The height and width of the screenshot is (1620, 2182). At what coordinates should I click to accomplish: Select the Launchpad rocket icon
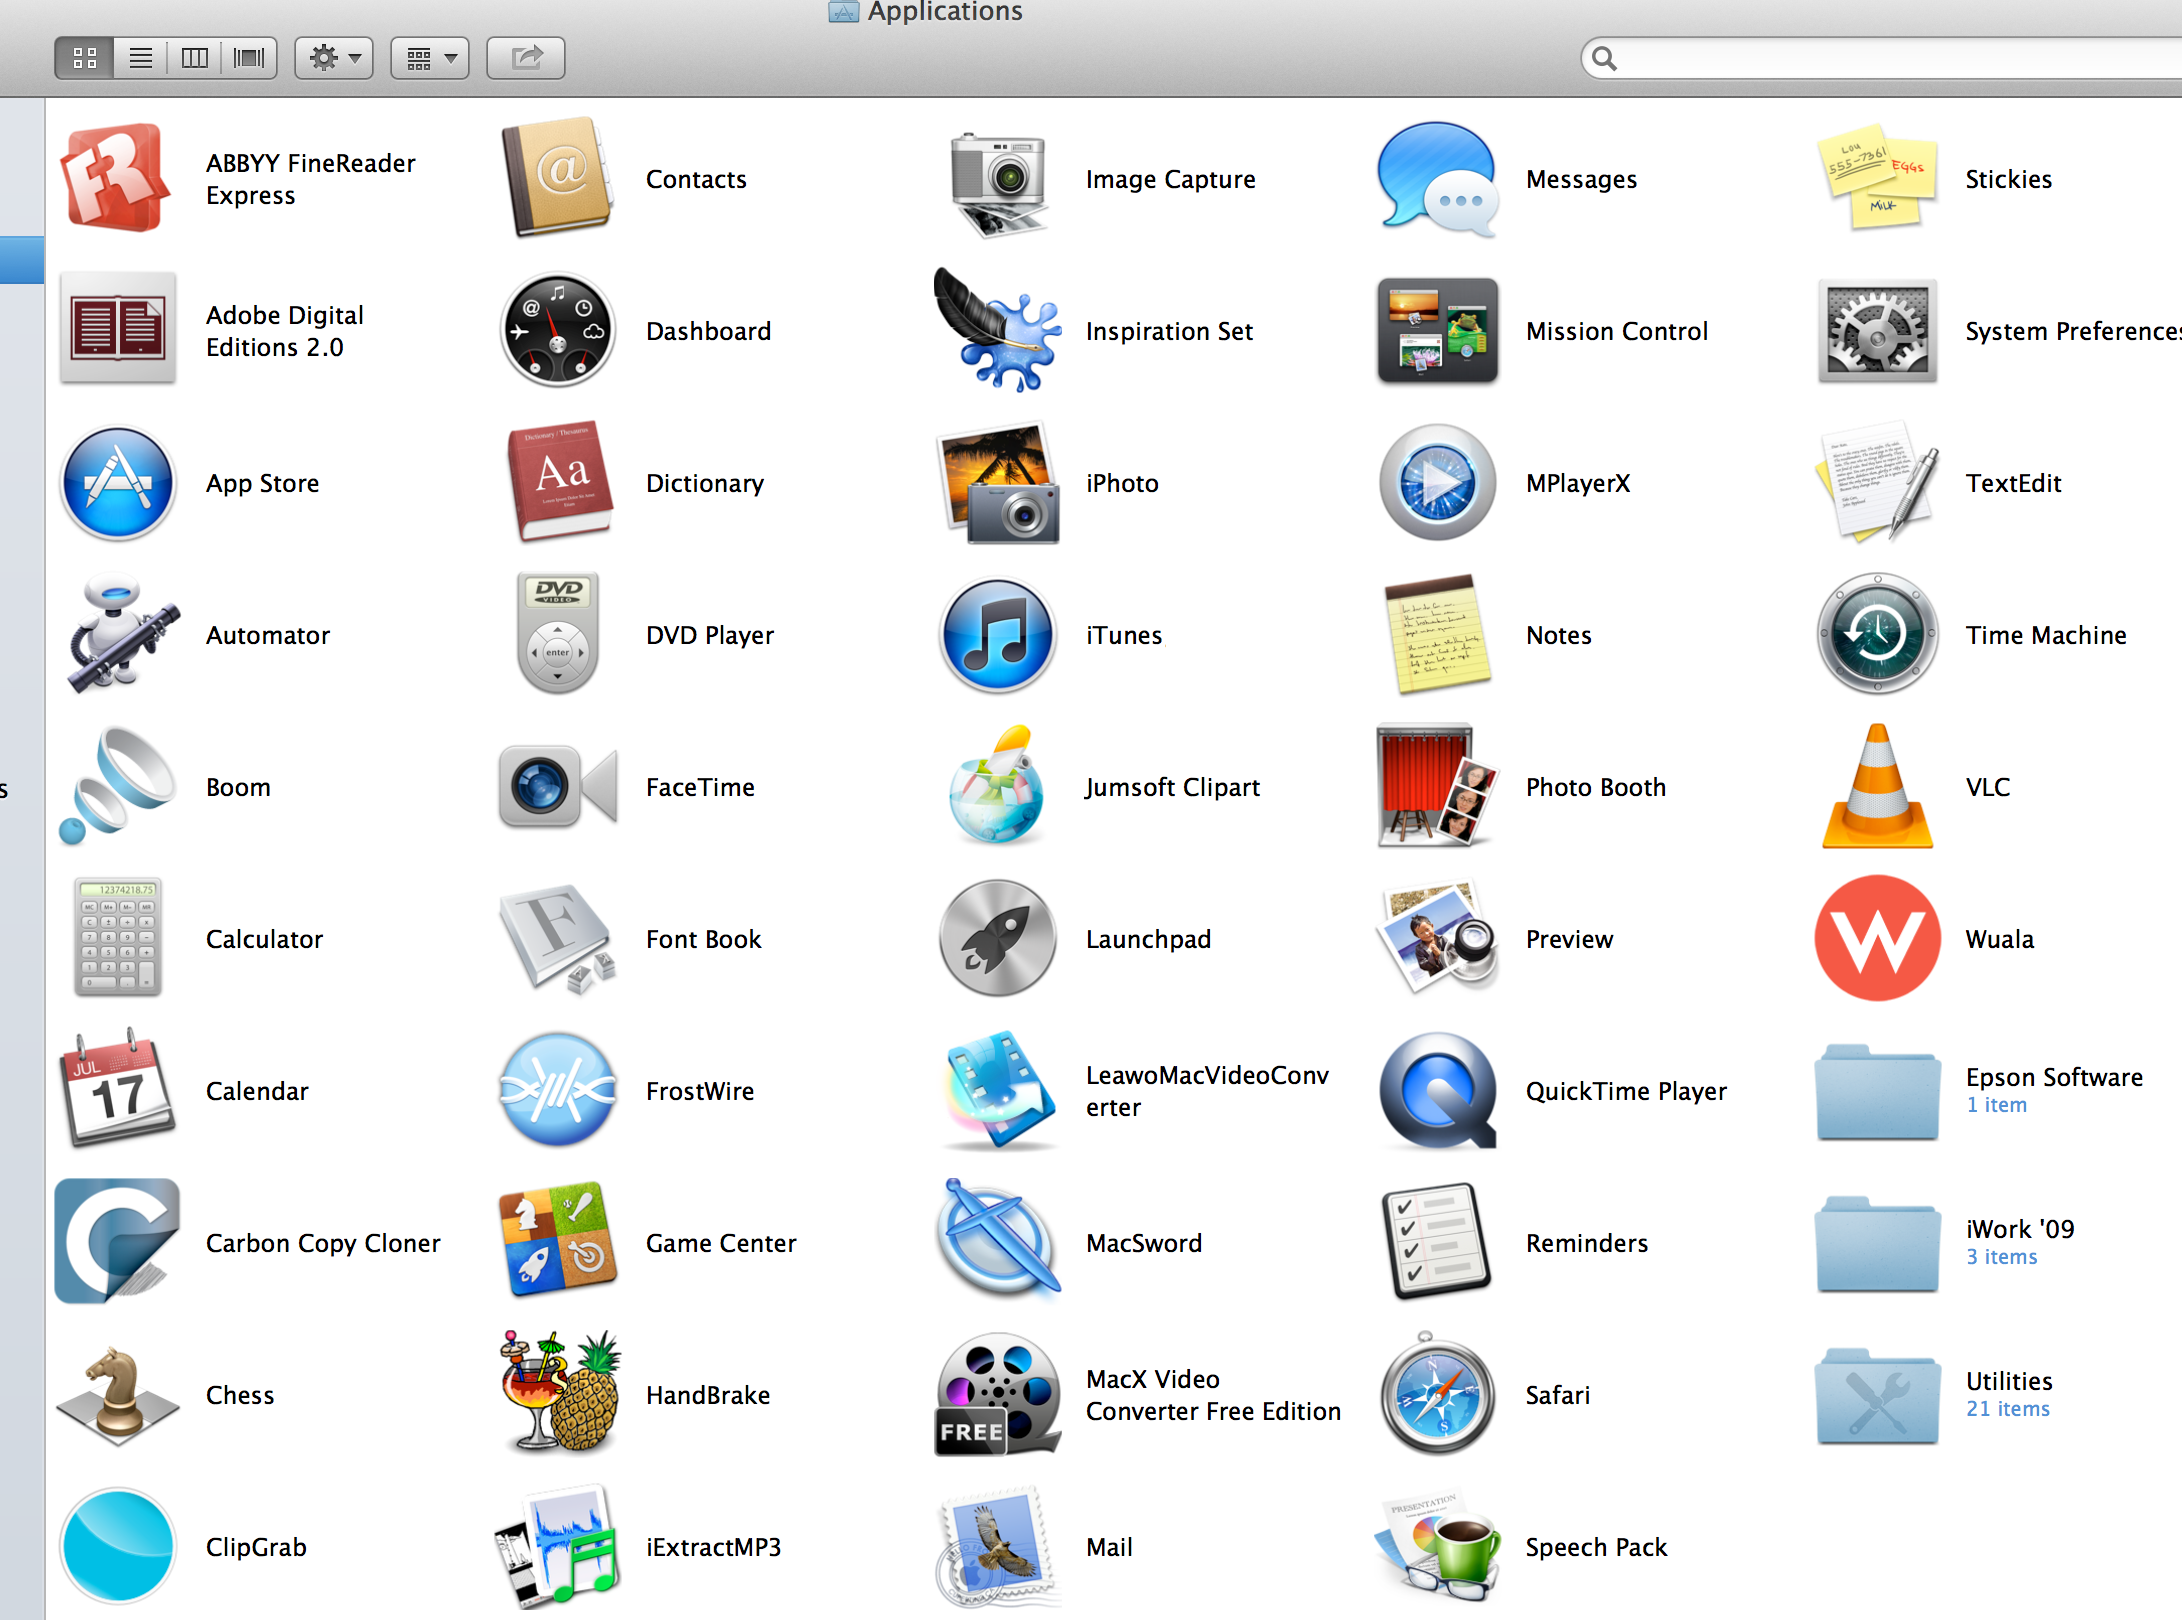coord(998,938)
